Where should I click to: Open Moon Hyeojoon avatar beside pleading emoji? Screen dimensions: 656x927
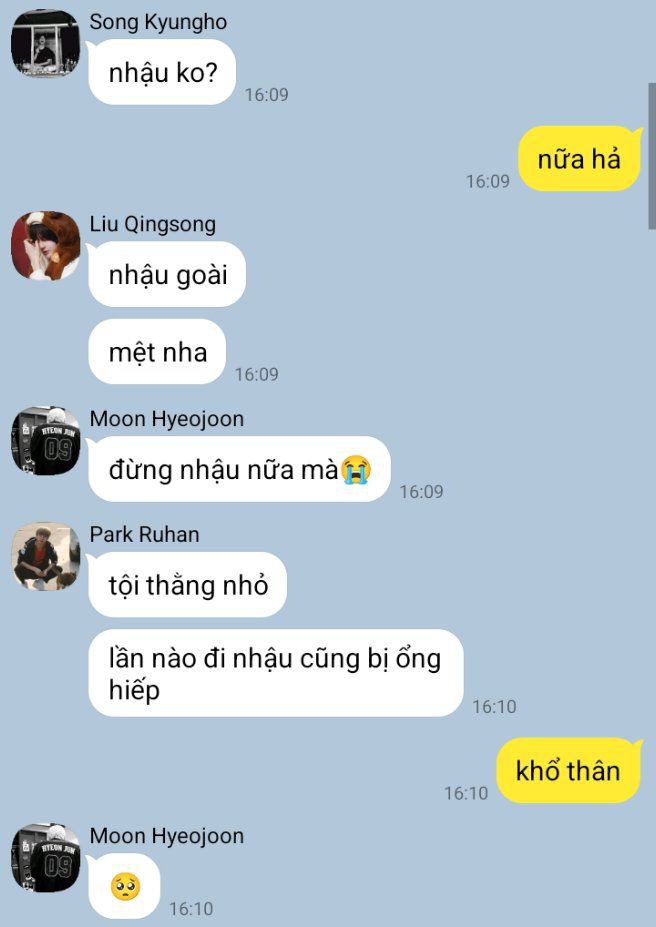[46, 857]
